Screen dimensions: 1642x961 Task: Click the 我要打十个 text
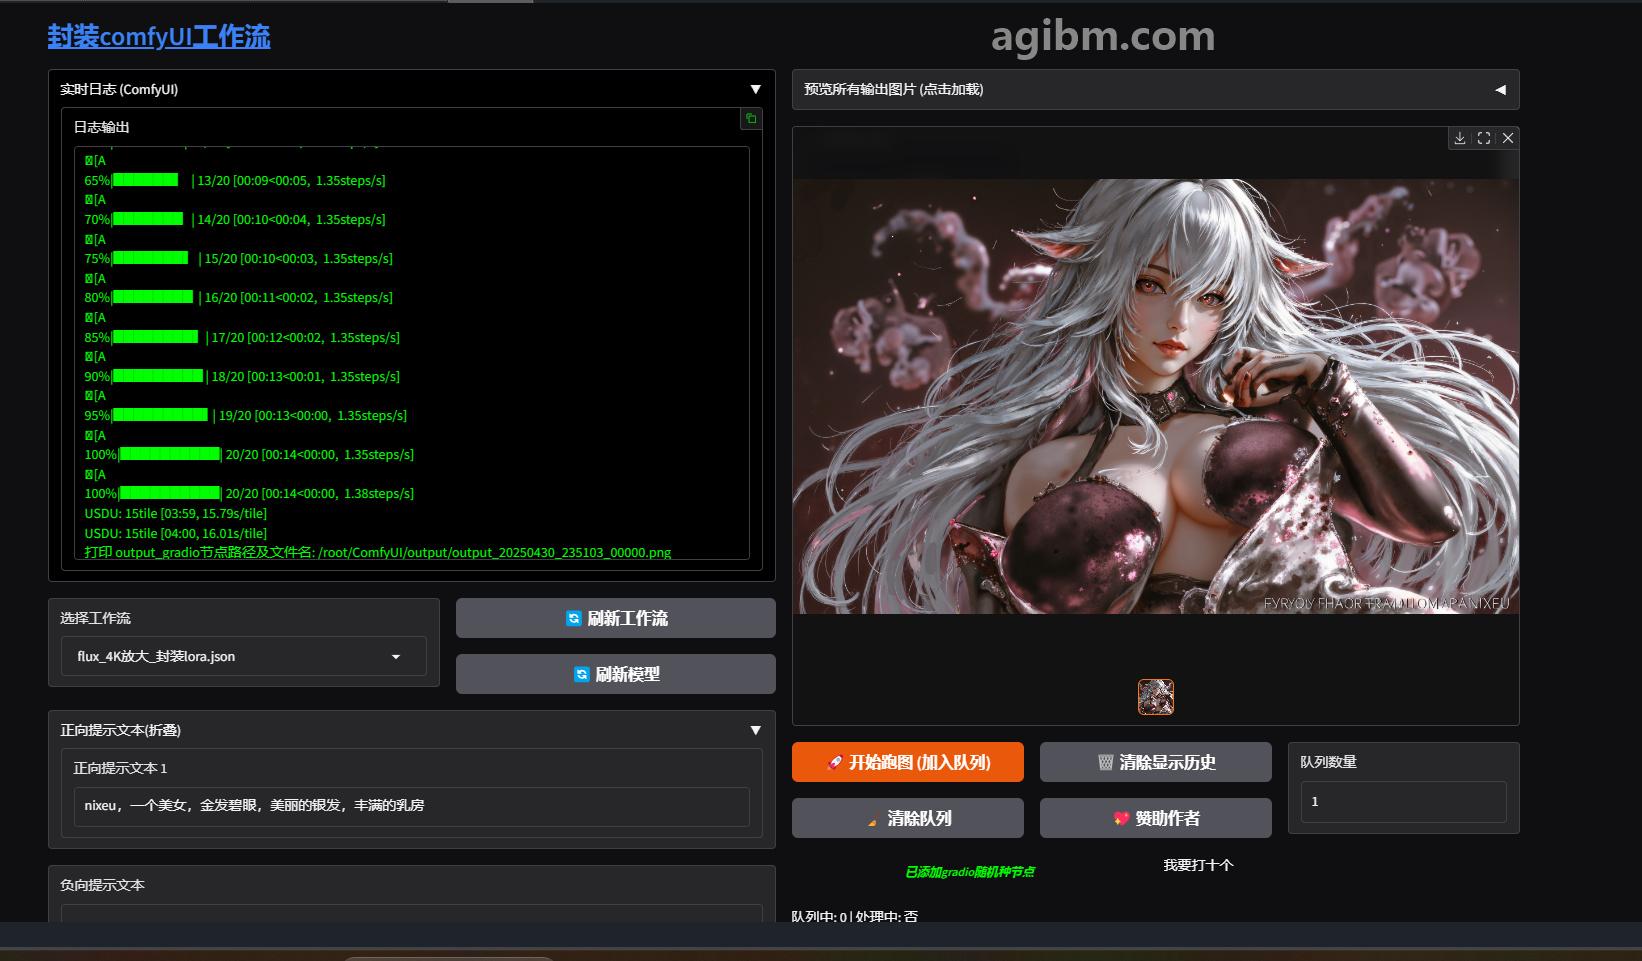tap(1198, 865)
